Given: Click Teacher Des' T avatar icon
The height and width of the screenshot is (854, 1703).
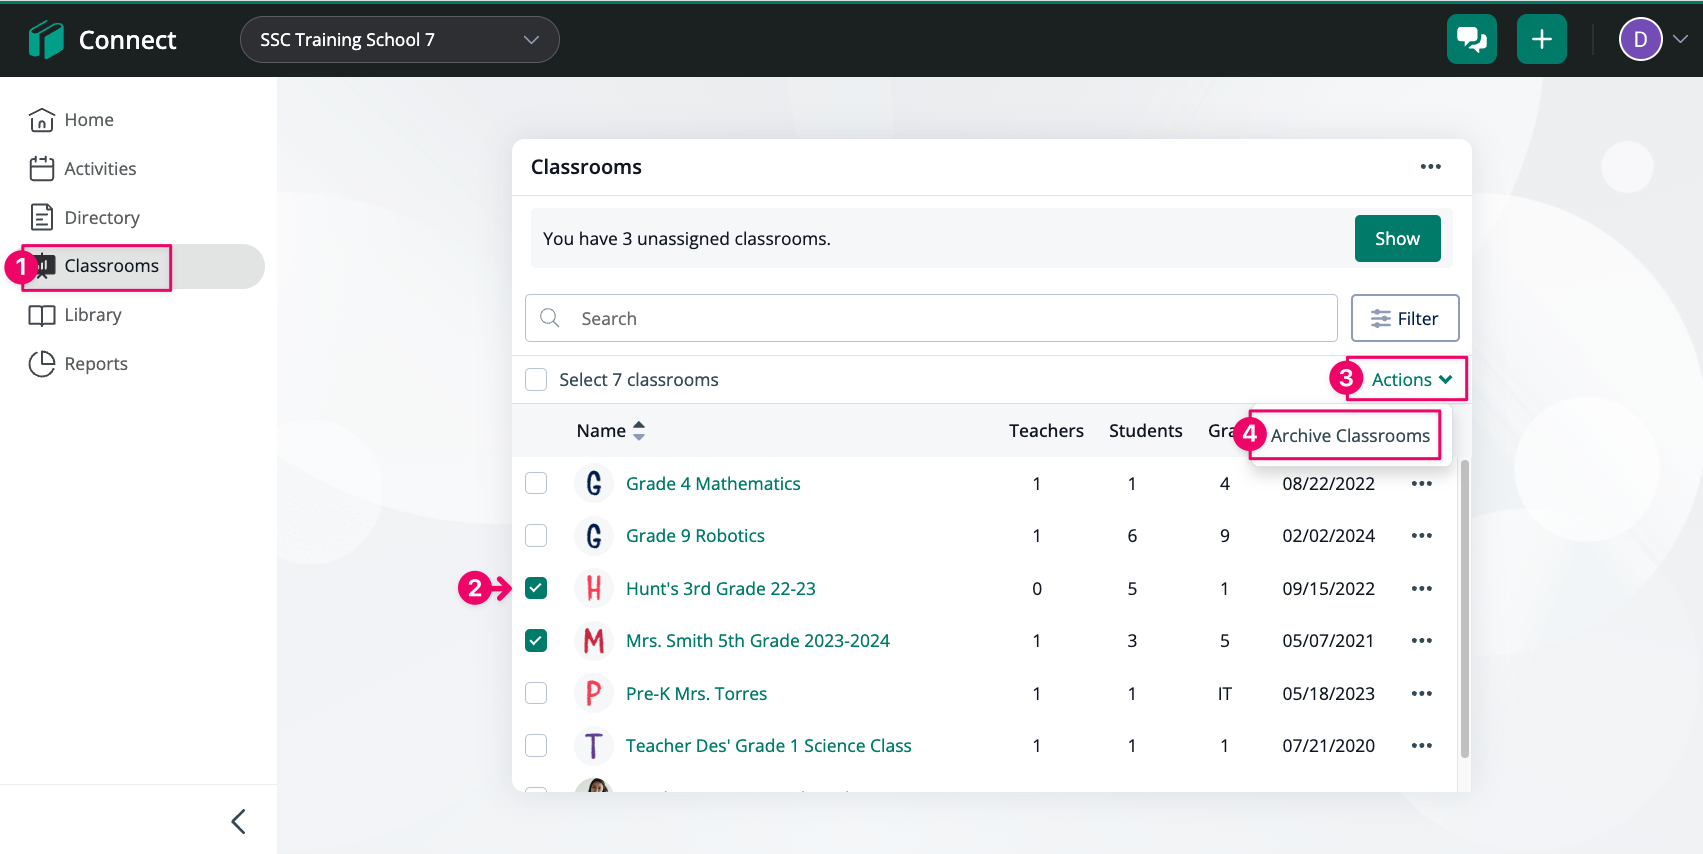Looking at the screenshot, I should 594,745.
